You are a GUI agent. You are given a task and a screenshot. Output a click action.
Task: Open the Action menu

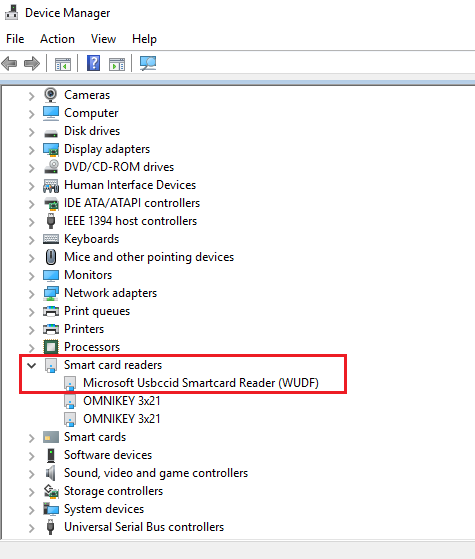(x=57, y=39)
